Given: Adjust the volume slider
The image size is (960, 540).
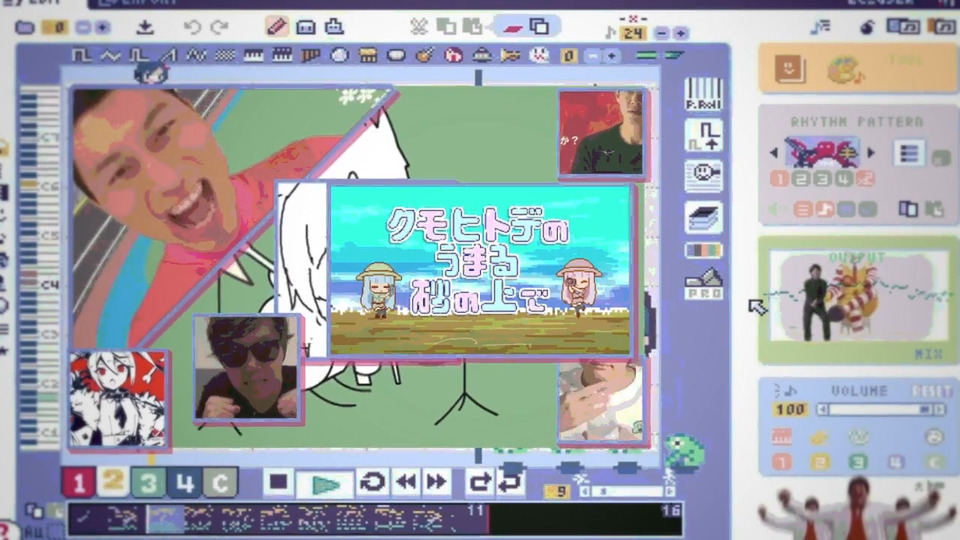Looking at the screenshot, I should (880, 409).
